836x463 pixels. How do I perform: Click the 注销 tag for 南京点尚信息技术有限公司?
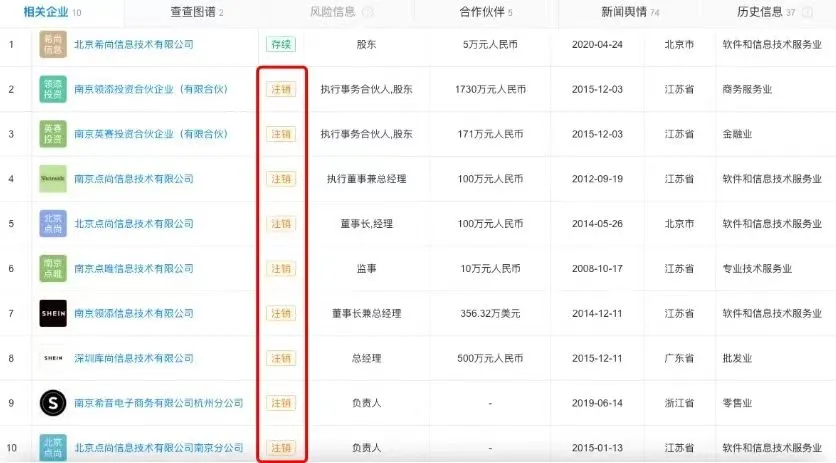(281, 179)
